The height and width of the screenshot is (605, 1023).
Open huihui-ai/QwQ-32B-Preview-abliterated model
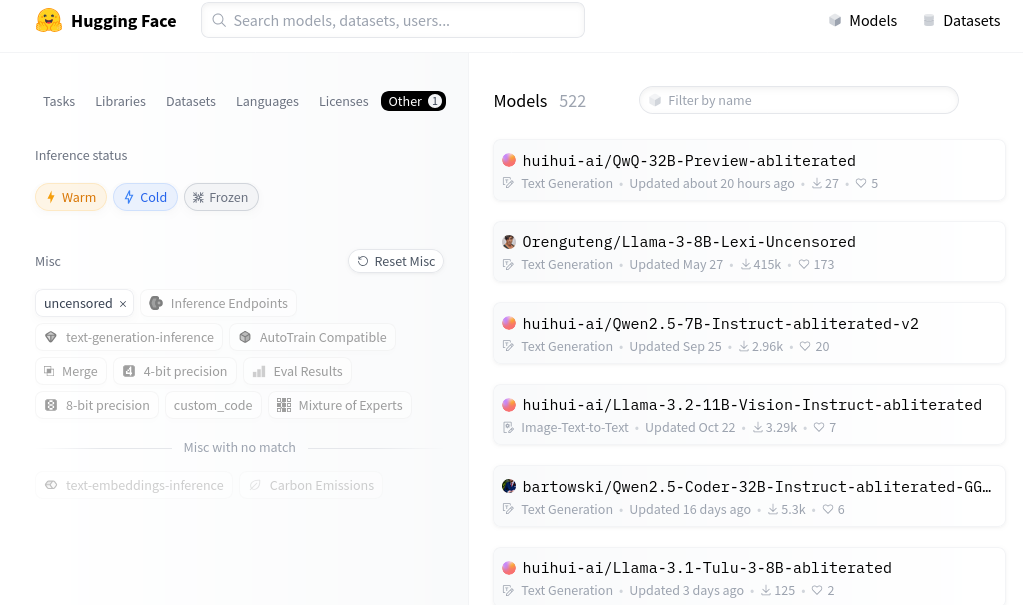688,160
